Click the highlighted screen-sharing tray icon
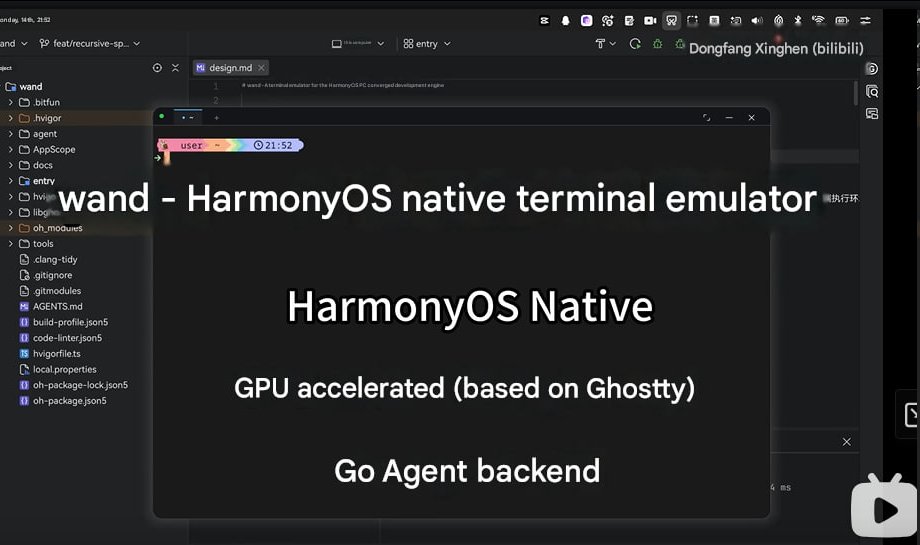 pos(671,21)
